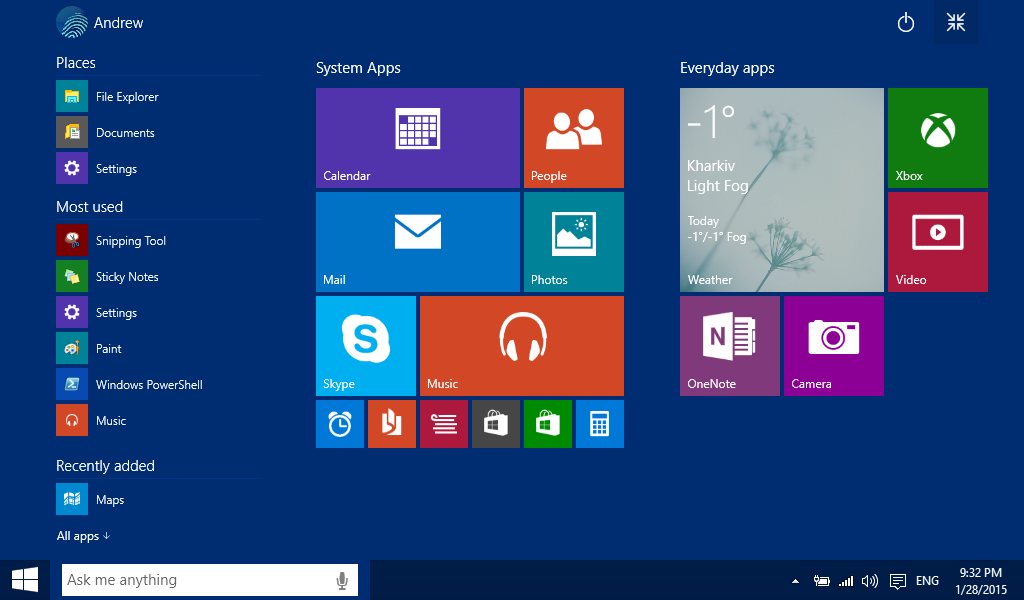Click the Places heading text
This screenshot has height=600, width=1024.
pos(76,63)
